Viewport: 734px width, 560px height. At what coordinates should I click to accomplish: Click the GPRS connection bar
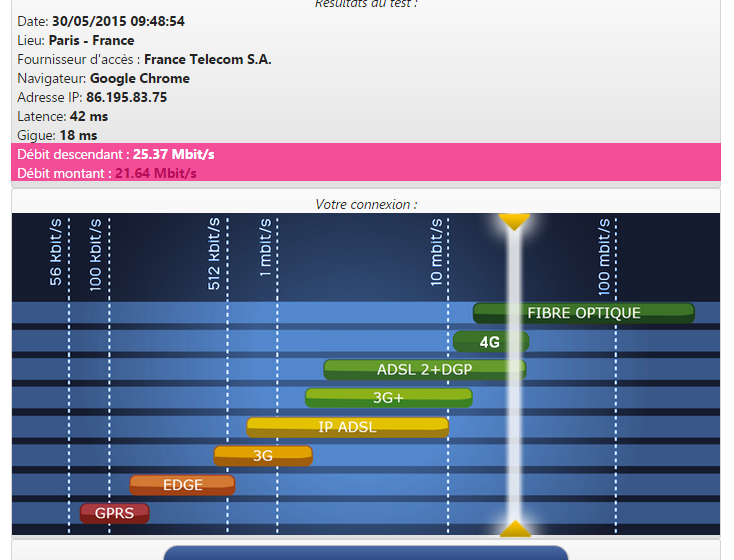click(115, 513)
